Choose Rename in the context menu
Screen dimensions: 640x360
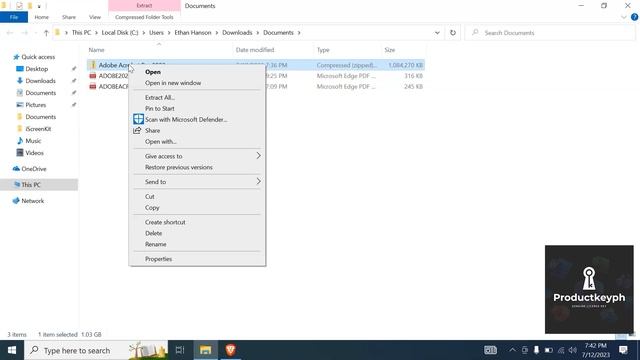(156, 244)
